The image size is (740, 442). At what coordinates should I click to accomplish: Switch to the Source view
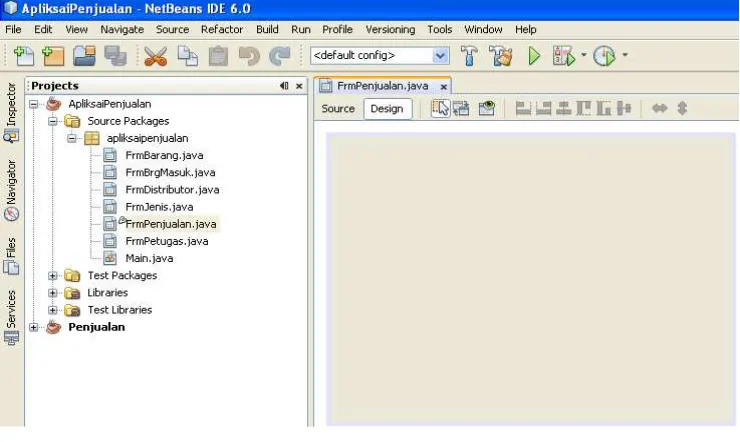coord(337,108)
